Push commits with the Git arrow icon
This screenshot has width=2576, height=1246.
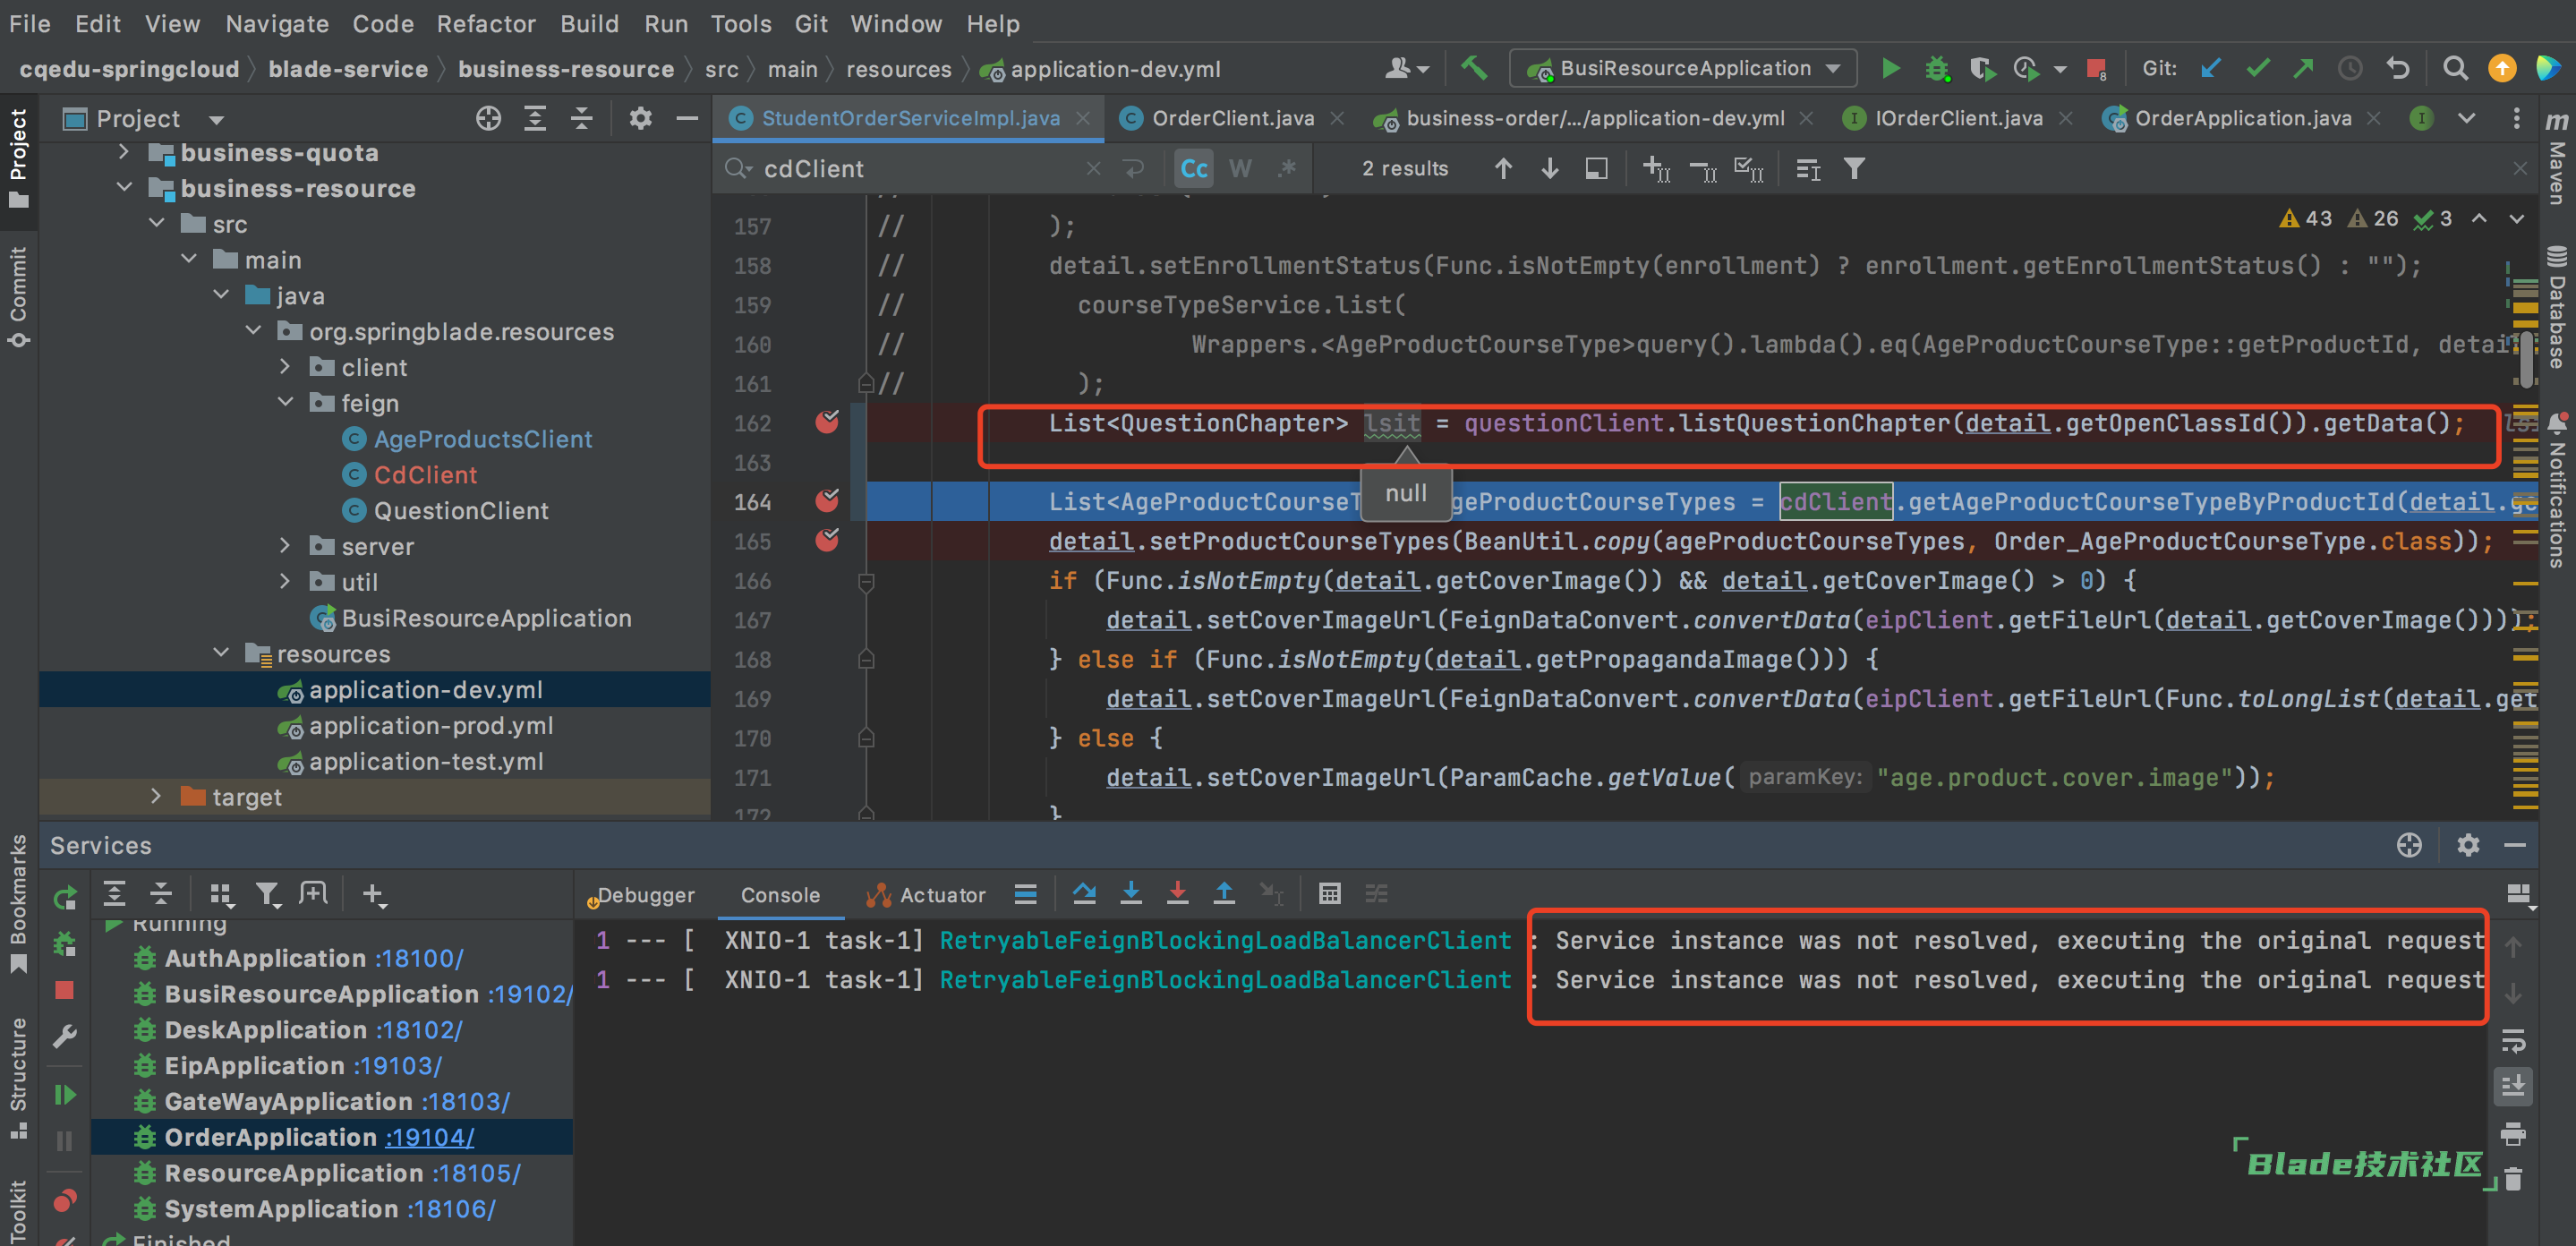[2303, 68]
